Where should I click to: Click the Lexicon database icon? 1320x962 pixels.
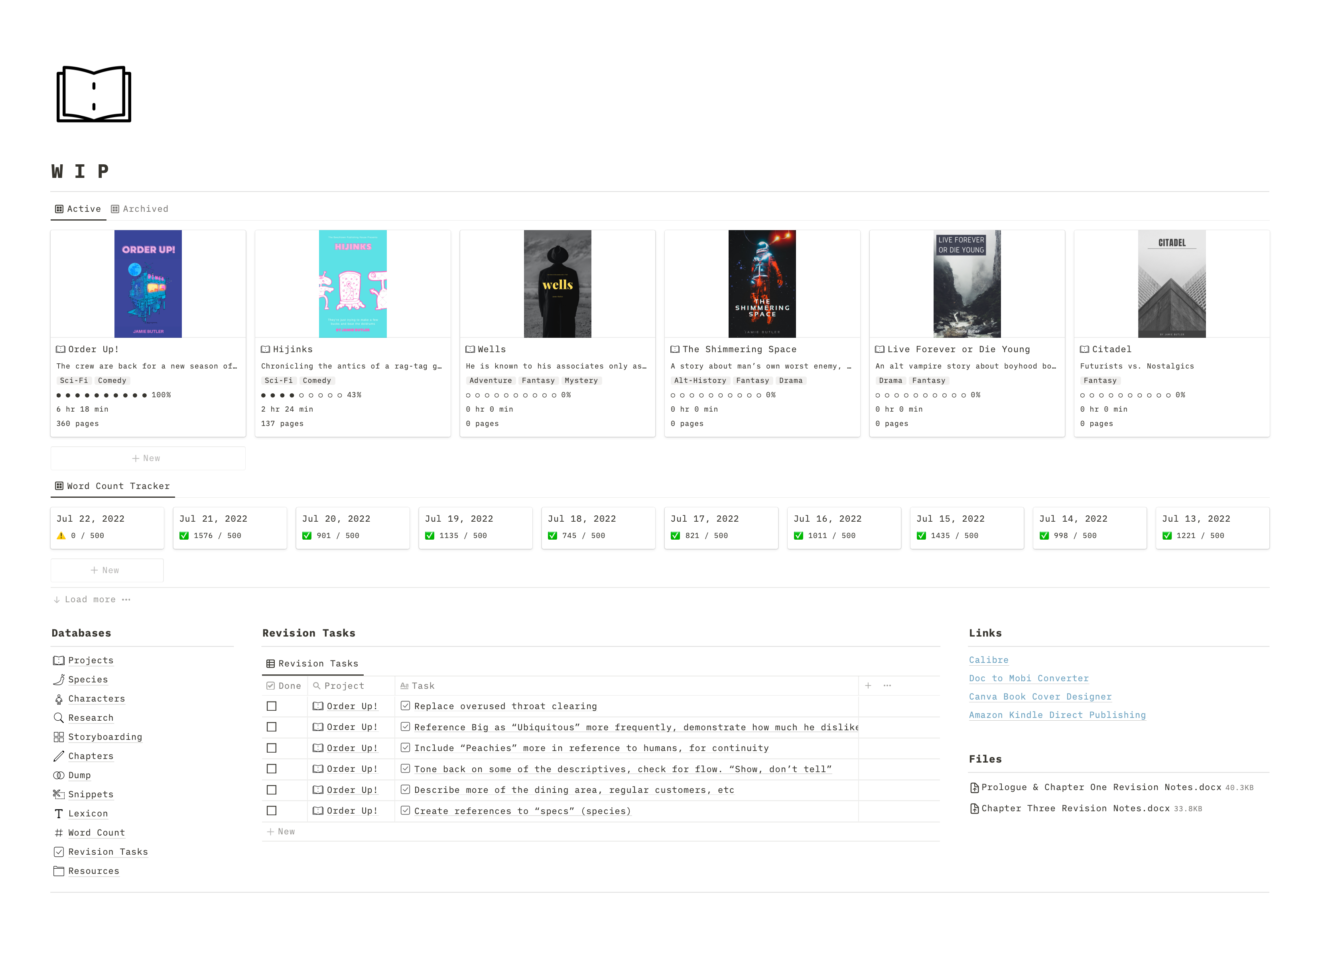(x=58, y=813)
